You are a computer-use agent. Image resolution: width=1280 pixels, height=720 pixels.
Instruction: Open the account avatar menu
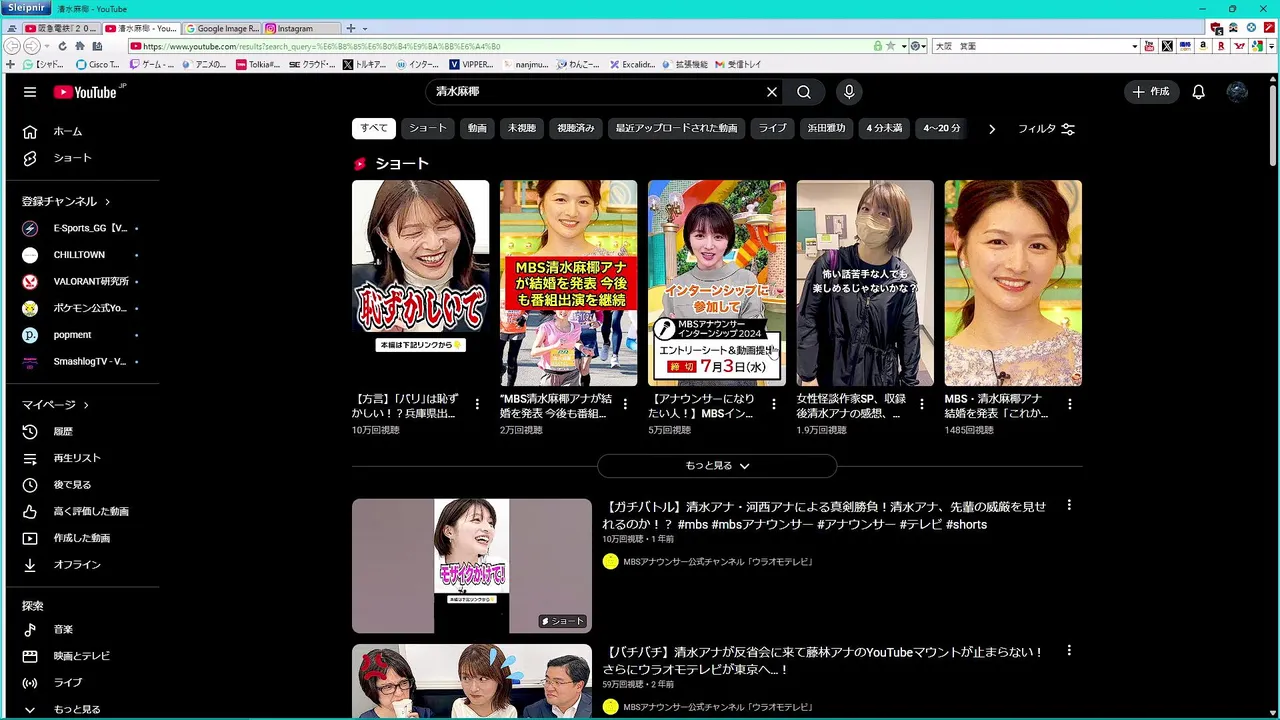coord(1237,92)
